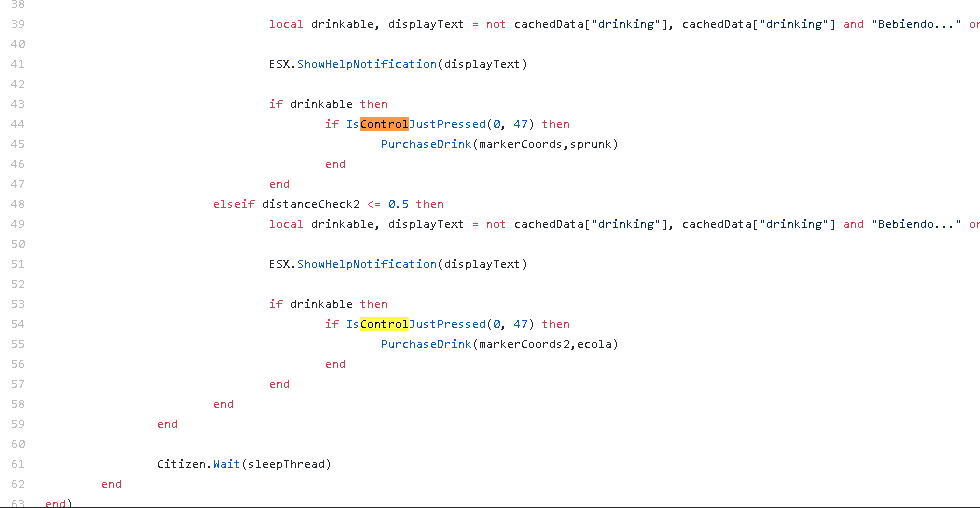Click "ShowHelpNotification" on line 51
The width and height of the screenshot is (980, 508).
coord(367,264)
